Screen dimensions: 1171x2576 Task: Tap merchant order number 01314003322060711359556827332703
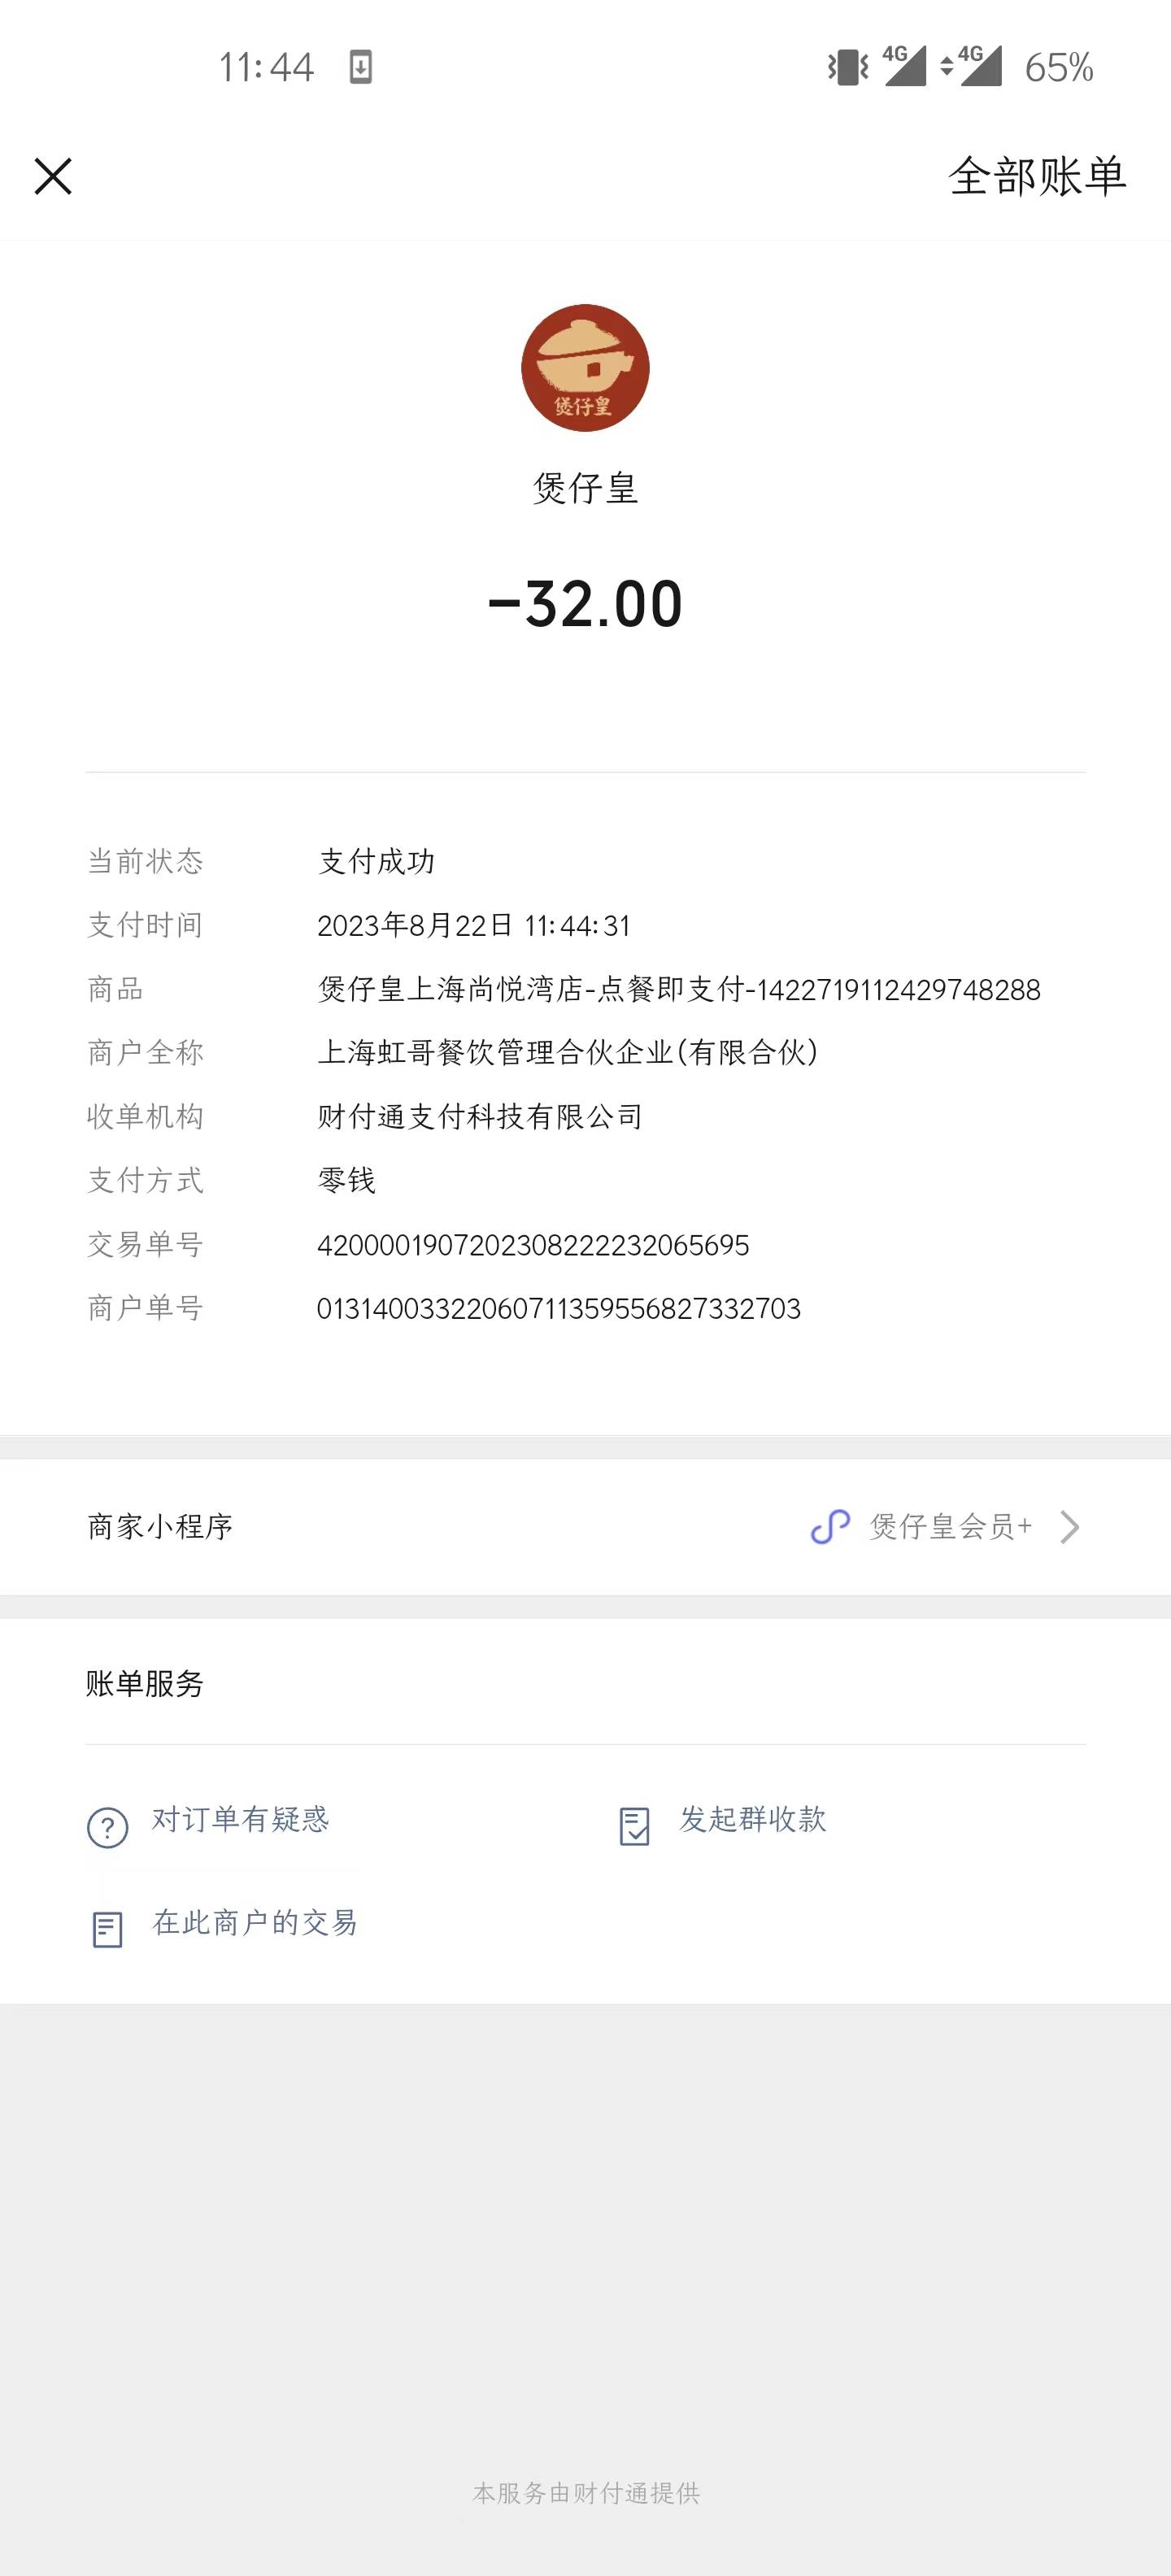[559, 1309]
